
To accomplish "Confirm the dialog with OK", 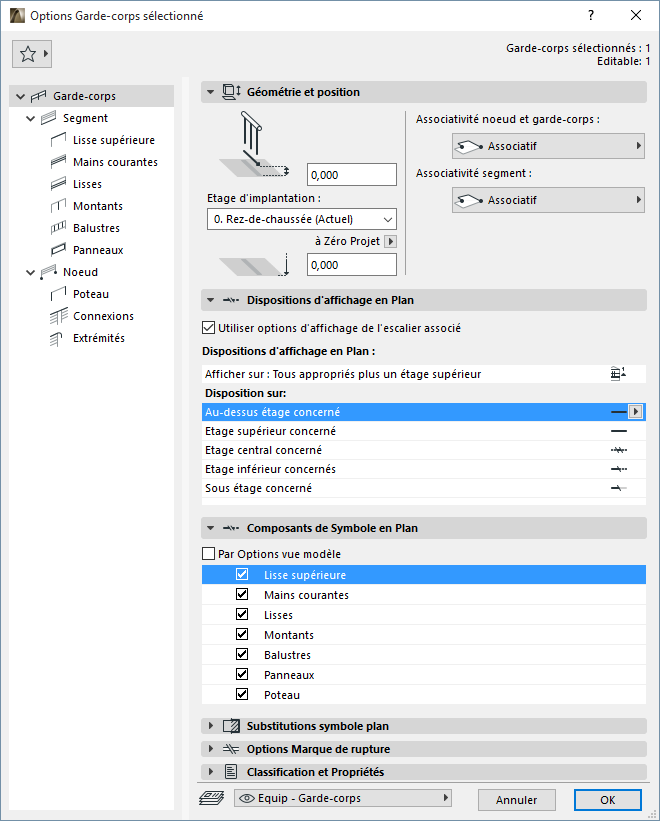I will (x=607, y=800).
